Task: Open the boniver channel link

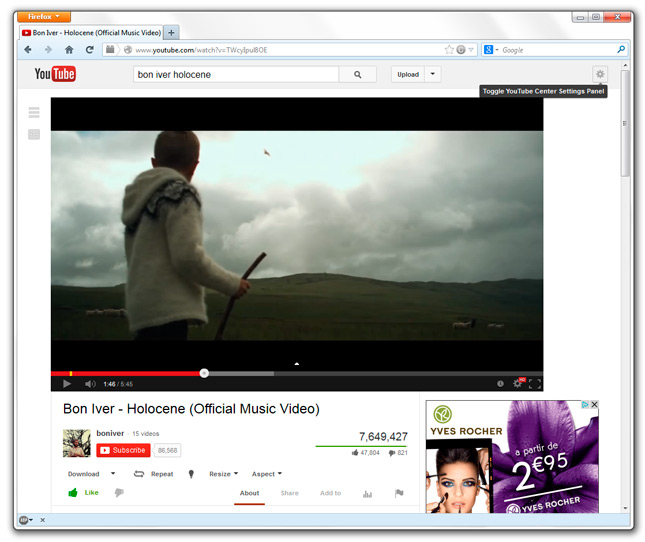Action: pyautogui.click(x=110, y=433)
